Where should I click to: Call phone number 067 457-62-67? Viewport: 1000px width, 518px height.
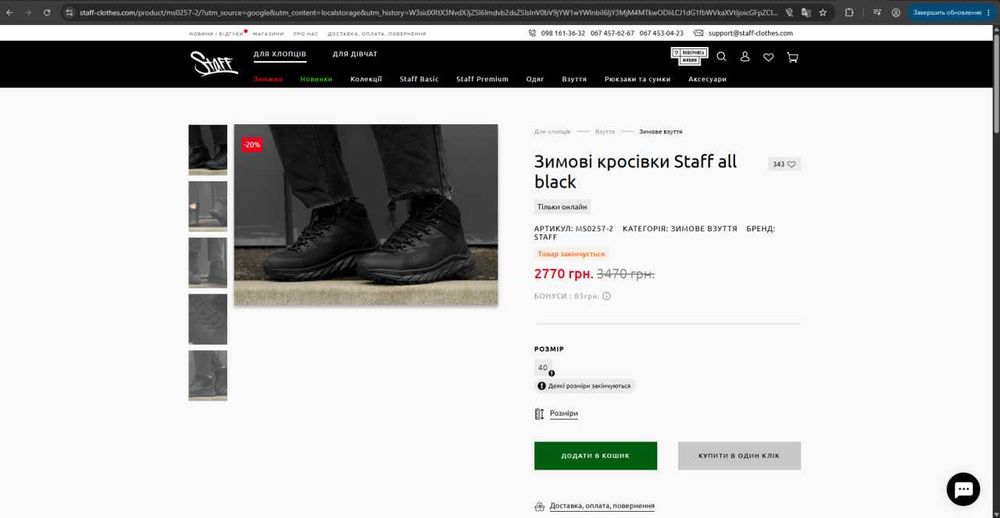pyautogui.click(x=612, y=33)
